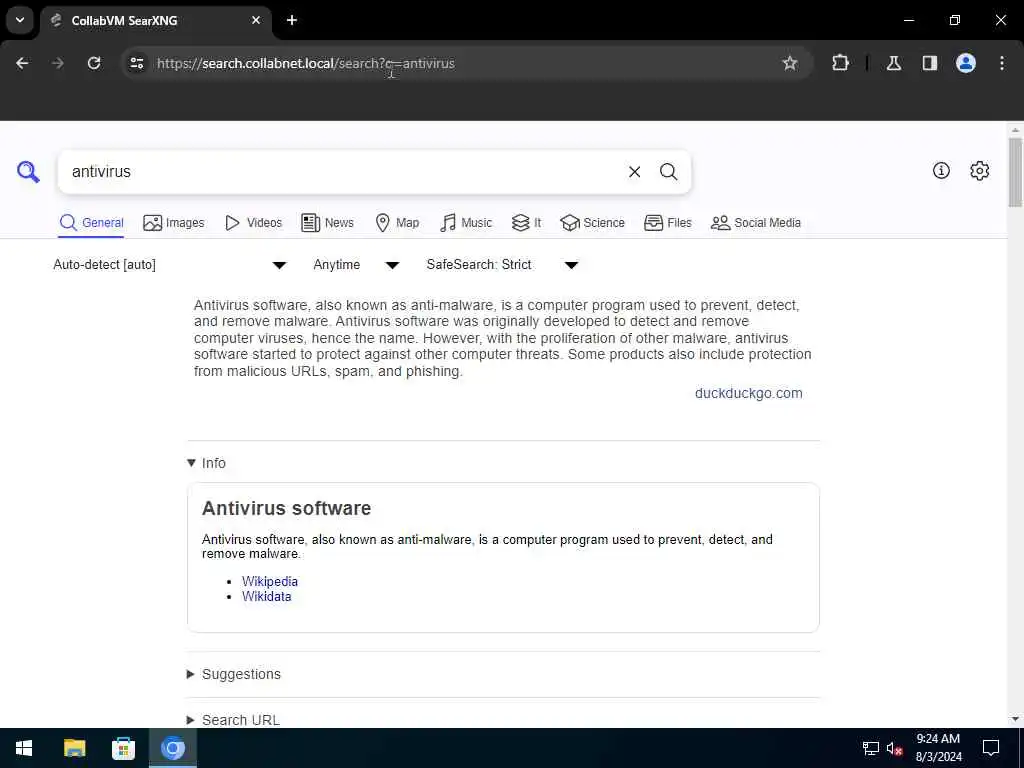The height and width of the screenshot is (768, 1024).
Task: Switch to the Images tab
Action: coord(174,223)
